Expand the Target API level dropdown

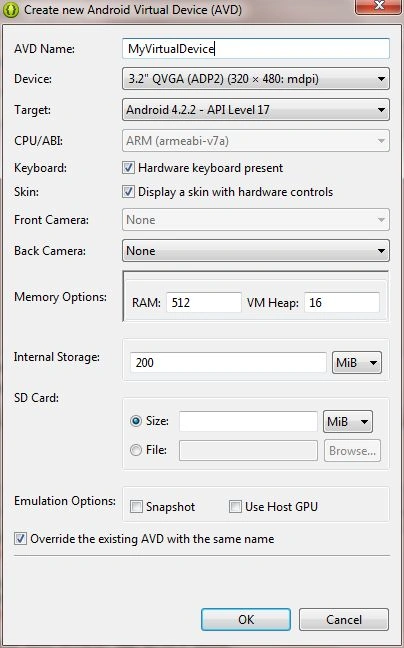[256, 110]
